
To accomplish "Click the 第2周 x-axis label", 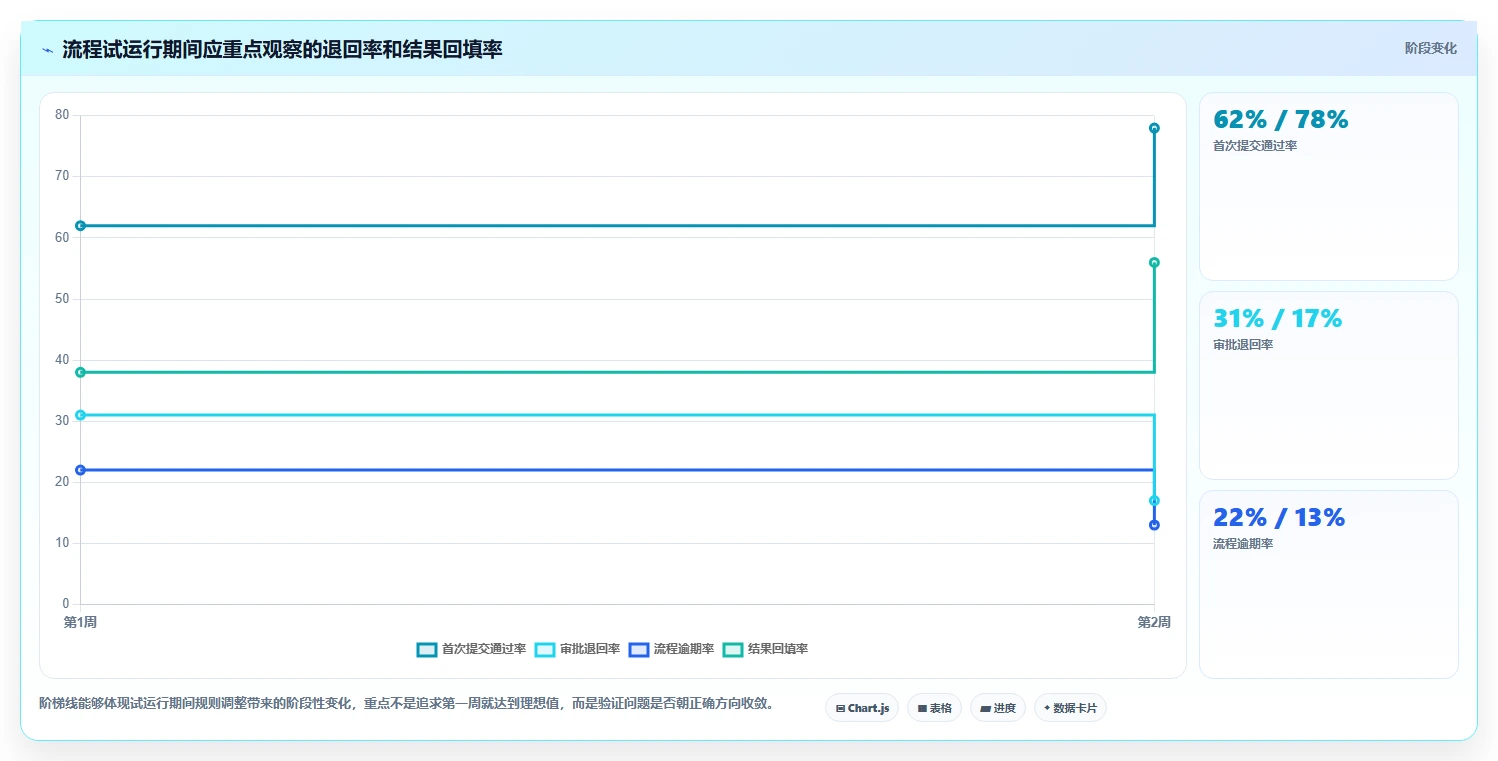I will [x=1154, y=622].
